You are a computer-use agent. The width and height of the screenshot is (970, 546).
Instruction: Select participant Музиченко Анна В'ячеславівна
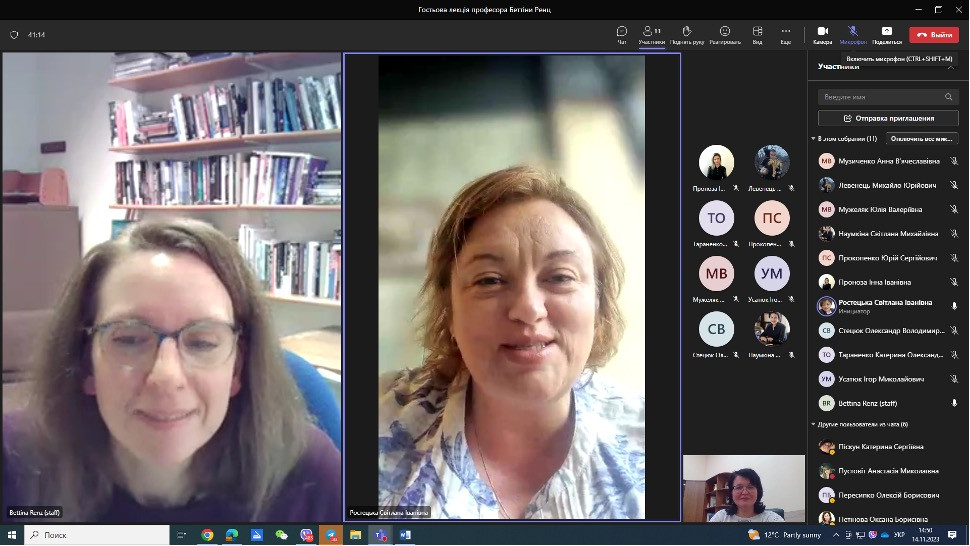tap(888, 161)
